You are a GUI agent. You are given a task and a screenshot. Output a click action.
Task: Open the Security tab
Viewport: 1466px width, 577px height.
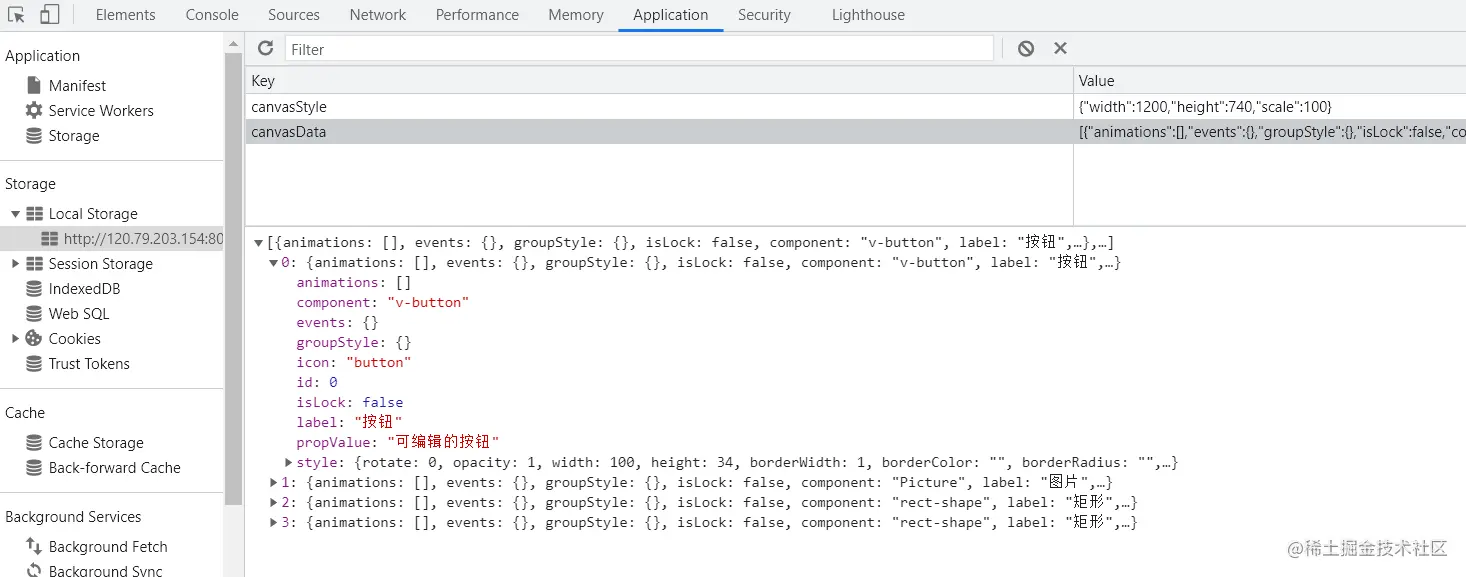764,15
